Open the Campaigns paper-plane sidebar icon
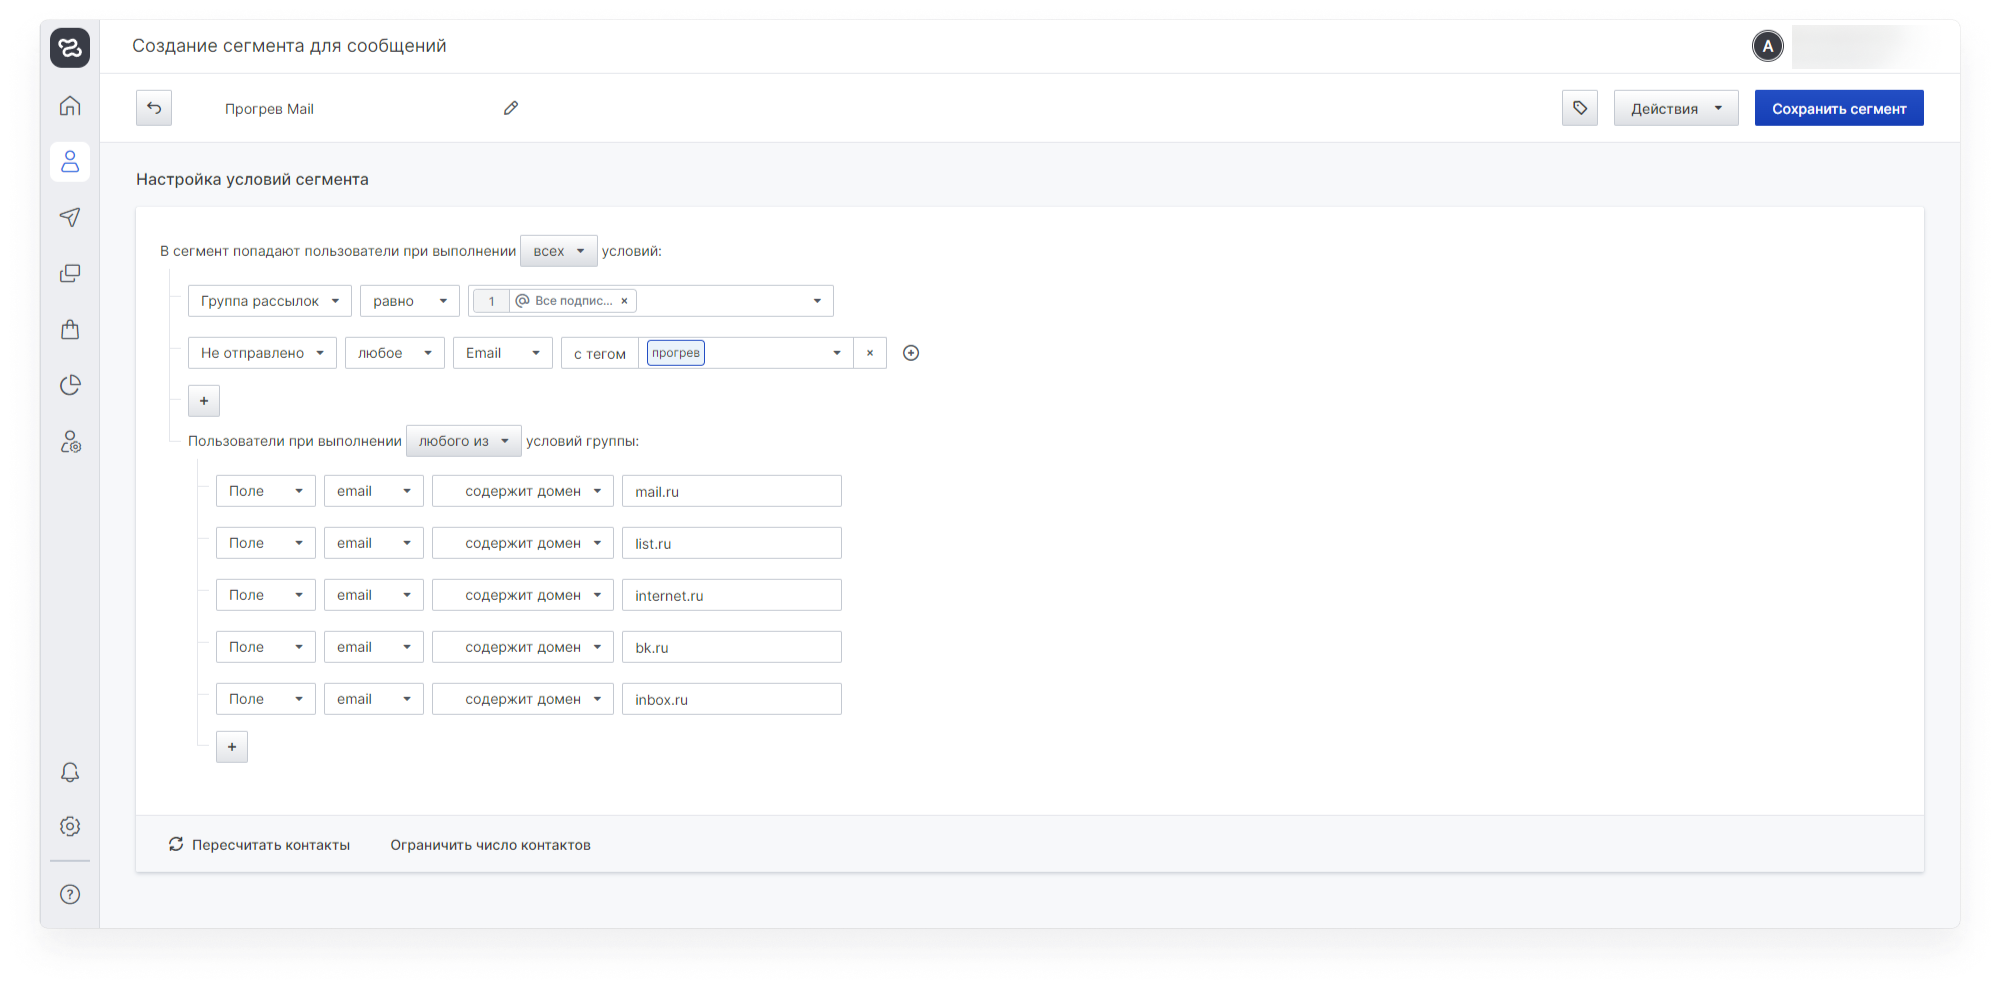2000x988 pixels. tap(70, 217)
